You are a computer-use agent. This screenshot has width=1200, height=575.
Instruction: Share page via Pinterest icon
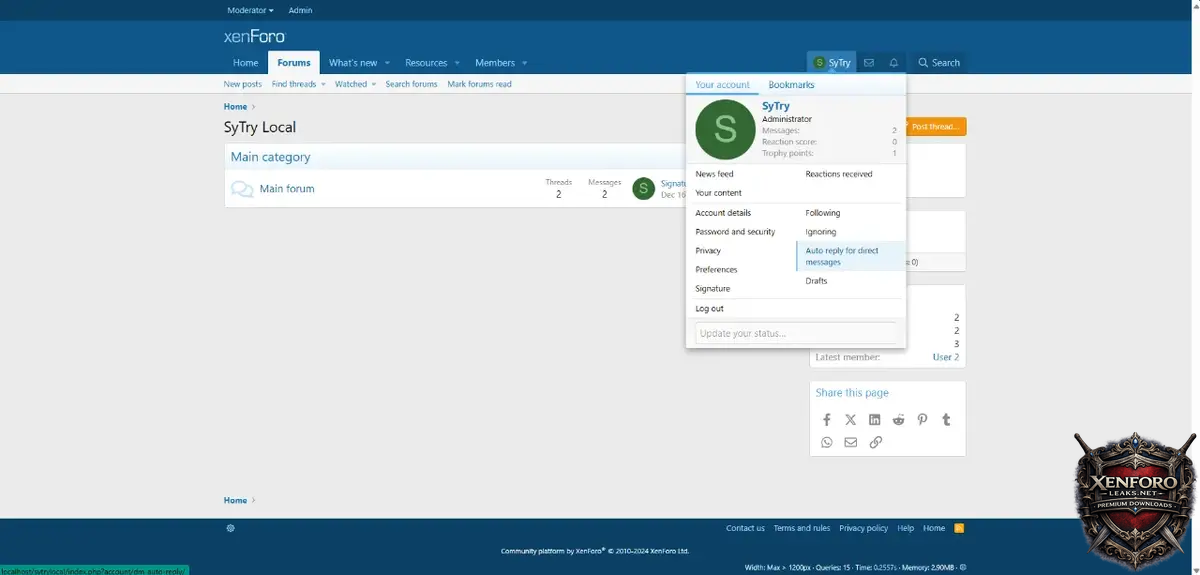coord(922,420)
